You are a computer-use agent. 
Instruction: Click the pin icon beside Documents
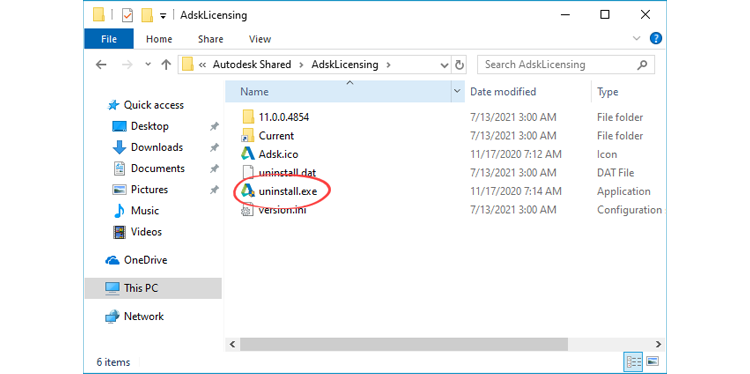pyautogui.click(x=214, y=169)
